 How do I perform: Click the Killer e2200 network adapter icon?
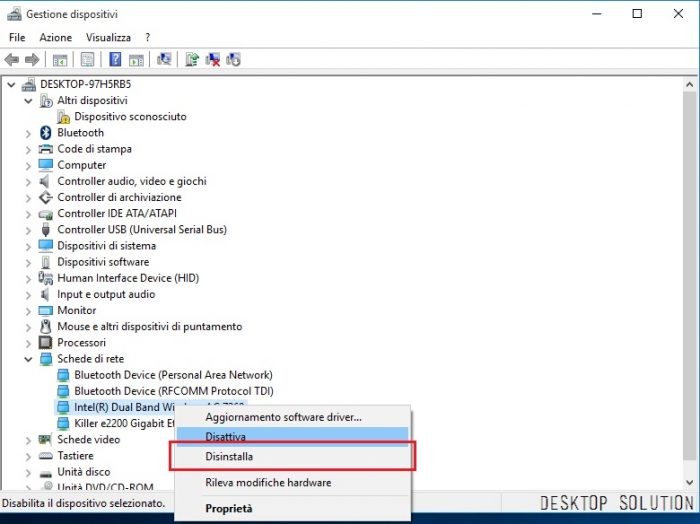point(63,423)
